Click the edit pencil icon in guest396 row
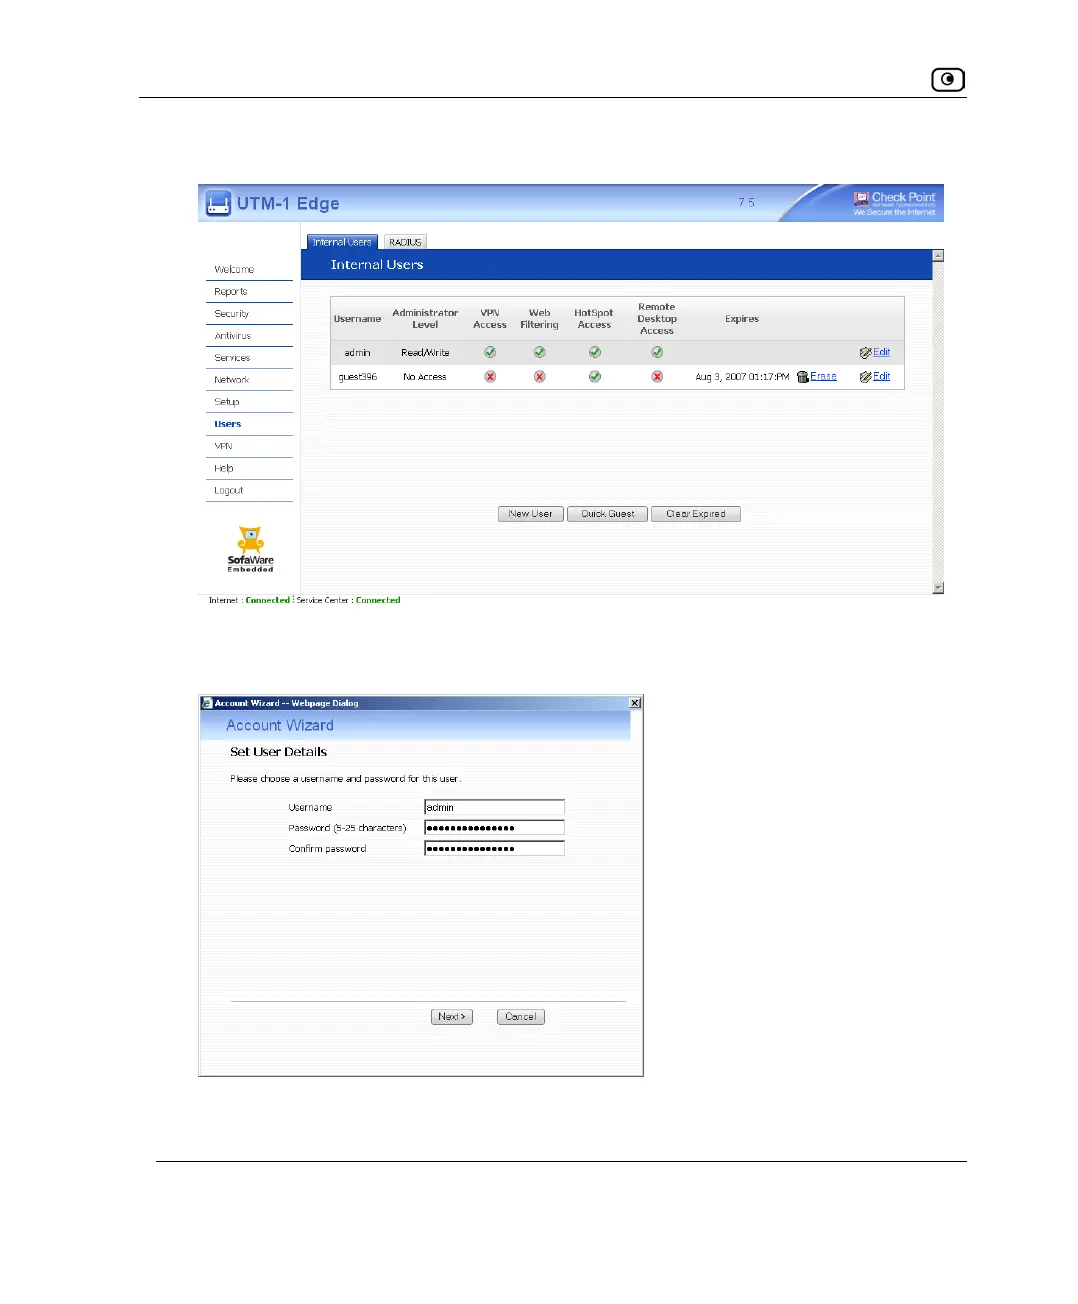Screen dimensions: 1078x1304 click(x=865, y=377)
